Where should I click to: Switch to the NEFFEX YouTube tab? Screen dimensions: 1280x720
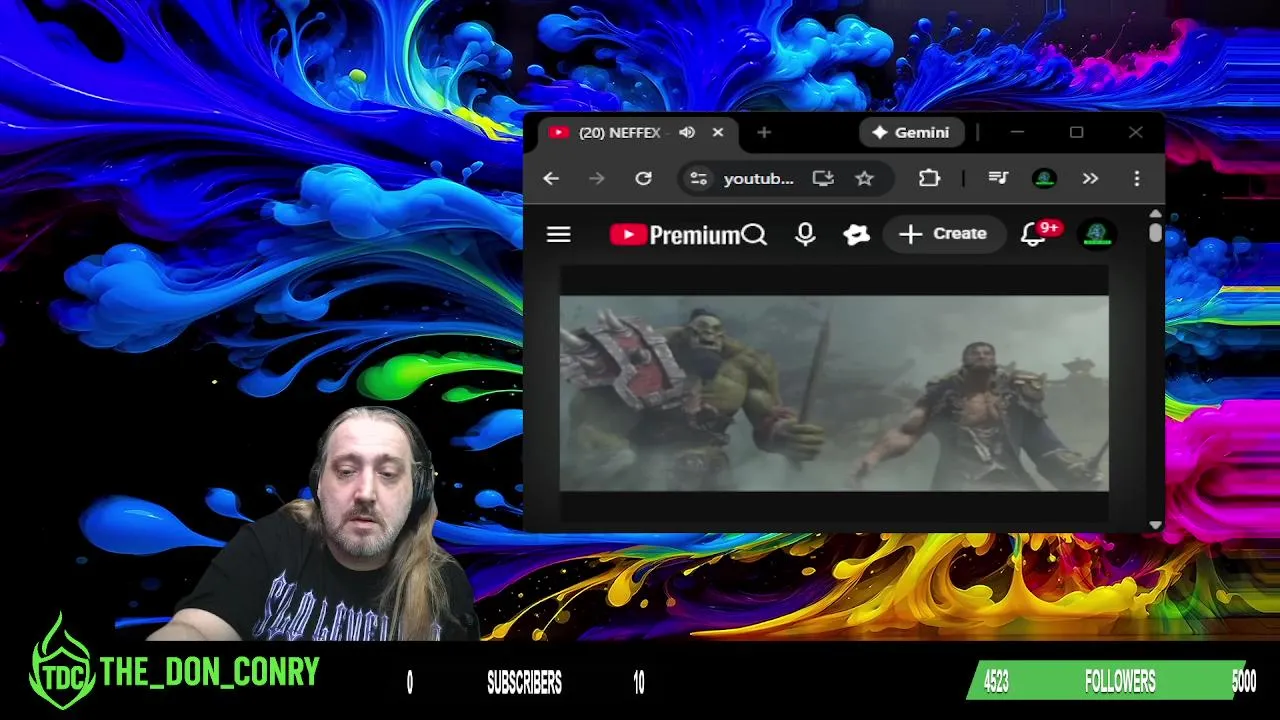tap(636, 132)
